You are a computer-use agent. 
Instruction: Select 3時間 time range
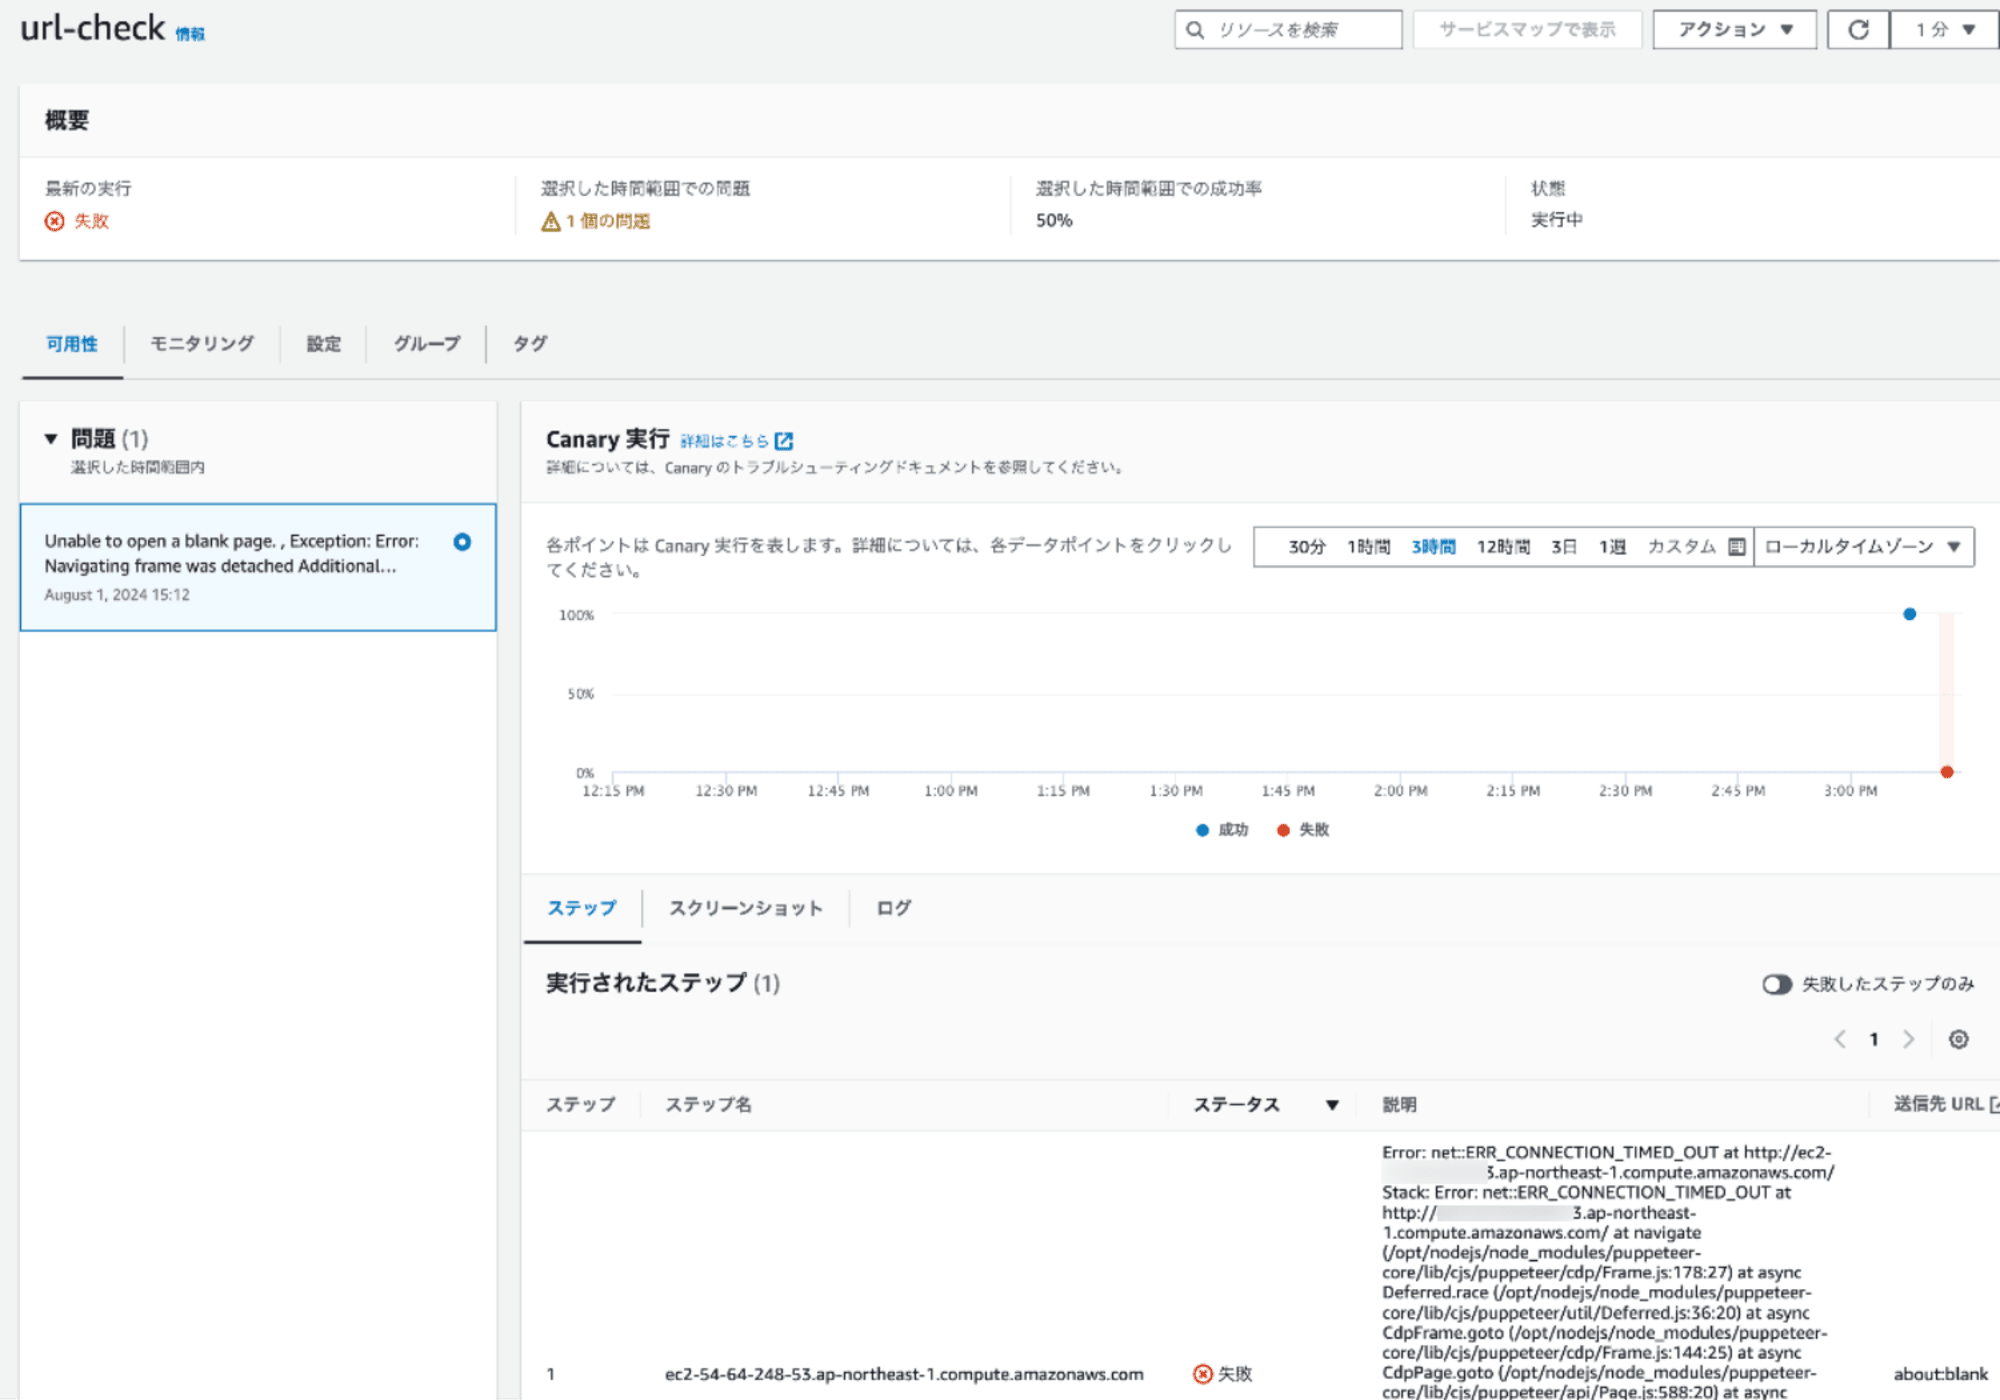1434,547
